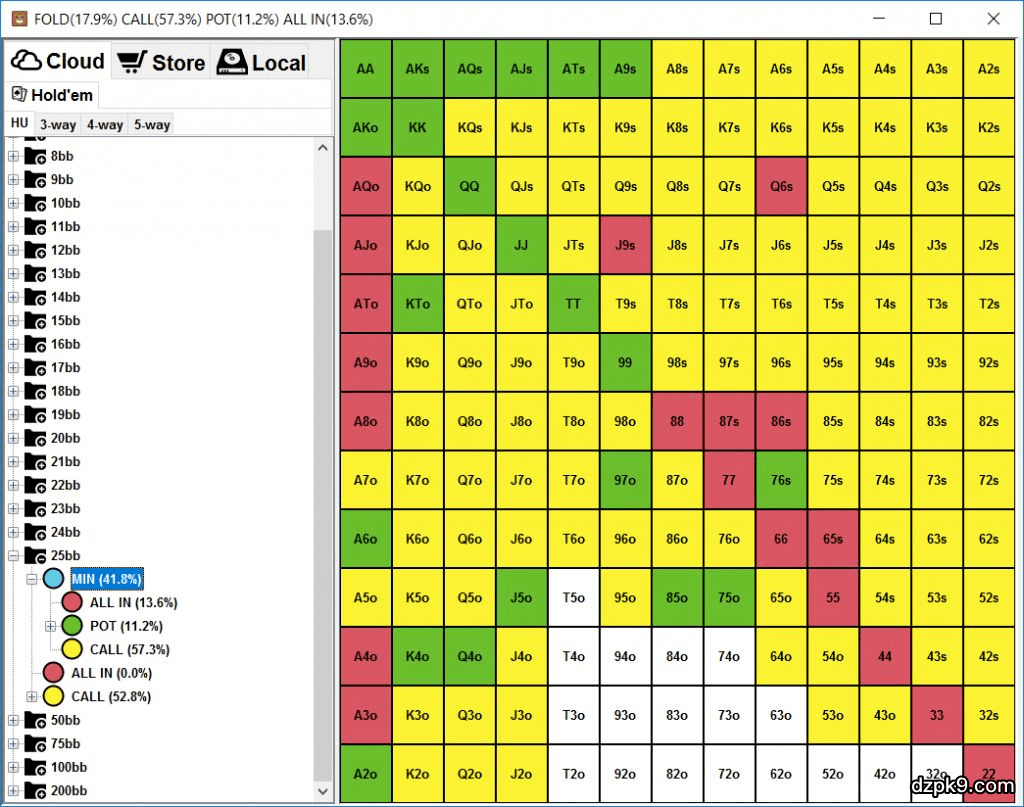Expand the 50bb stack folder
The height and width of the screenshot is (807, 1024).
point(13,720)
